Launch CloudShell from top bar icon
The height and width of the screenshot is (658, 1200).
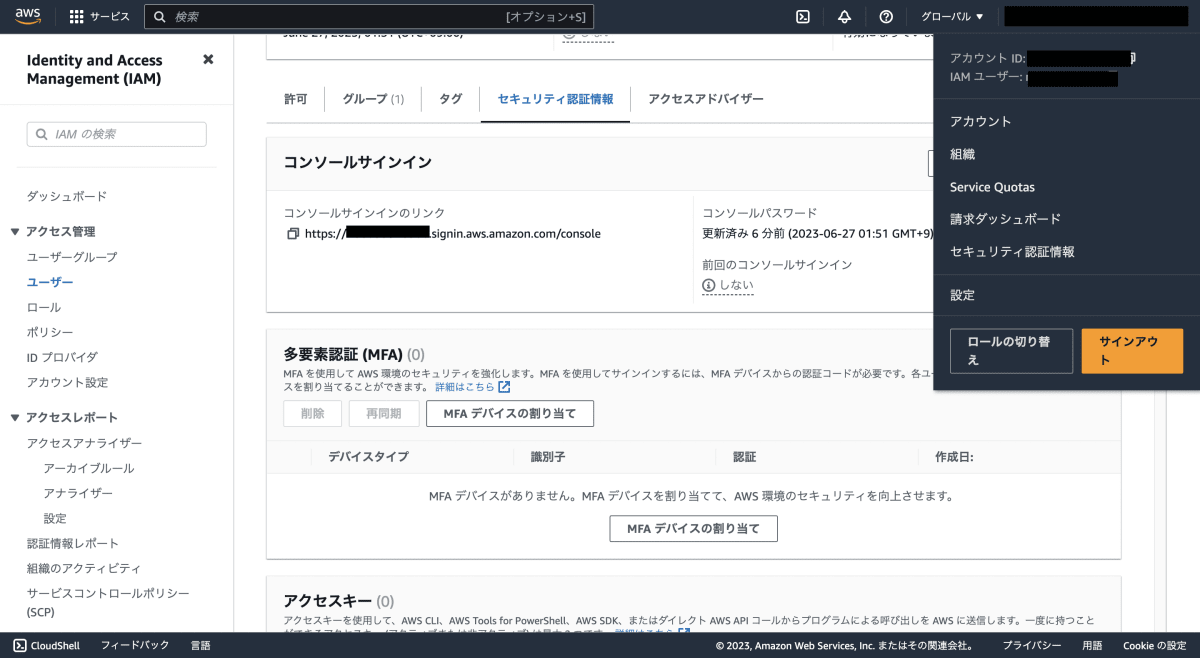coord(802,17)
